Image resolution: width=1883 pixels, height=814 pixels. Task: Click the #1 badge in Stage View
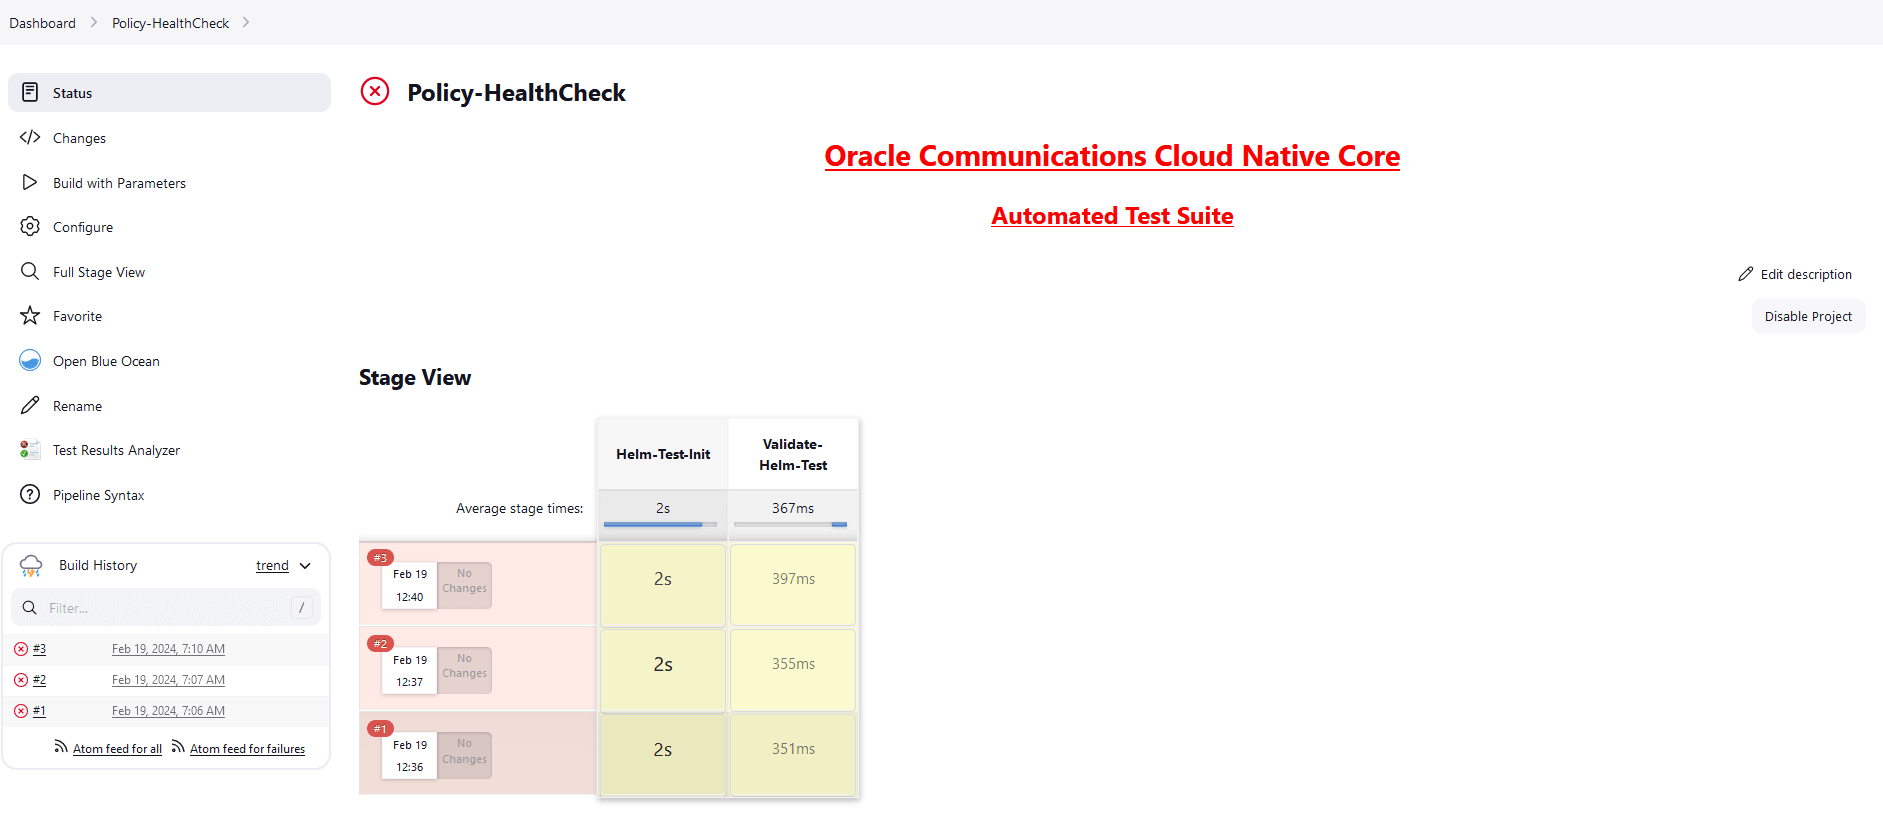380,728
